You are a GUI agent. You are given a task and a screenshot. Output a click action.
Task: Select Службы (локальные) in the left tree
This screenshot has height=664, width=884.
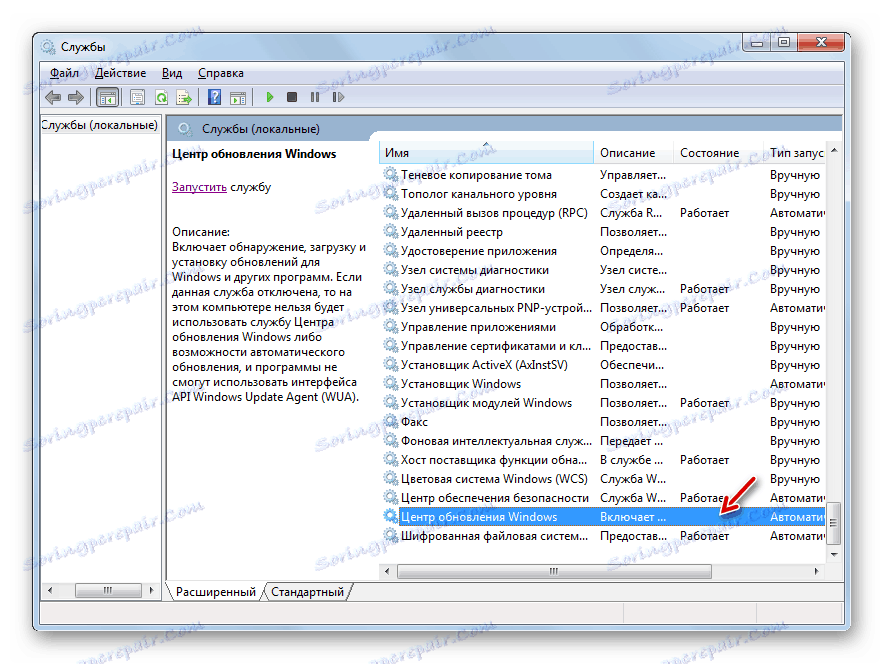click(x=99, y=125)
